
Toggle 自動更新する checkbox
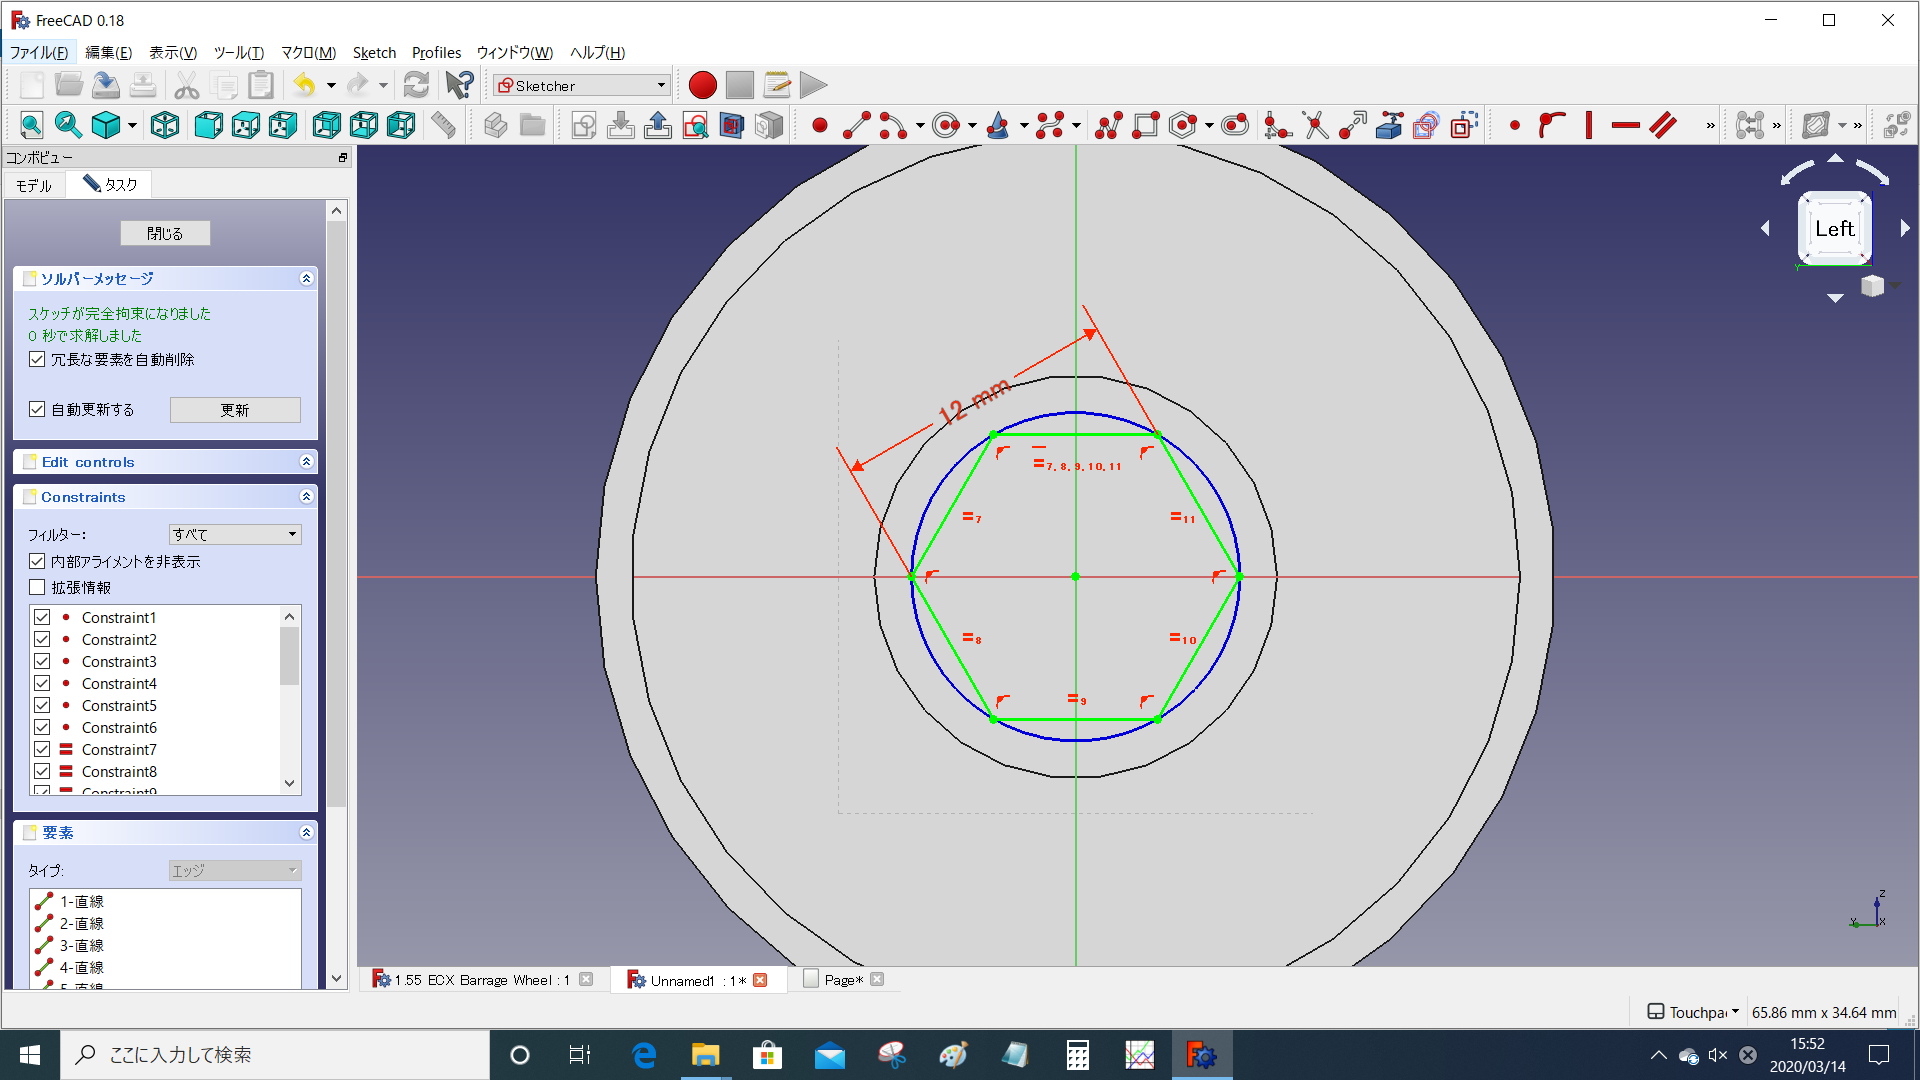pos(37,409)
